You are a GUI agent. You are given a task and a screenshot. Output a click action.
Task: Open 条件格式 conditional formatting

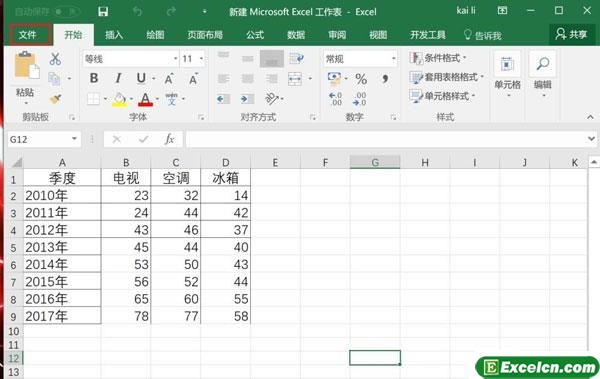click(x=439, y=58)
